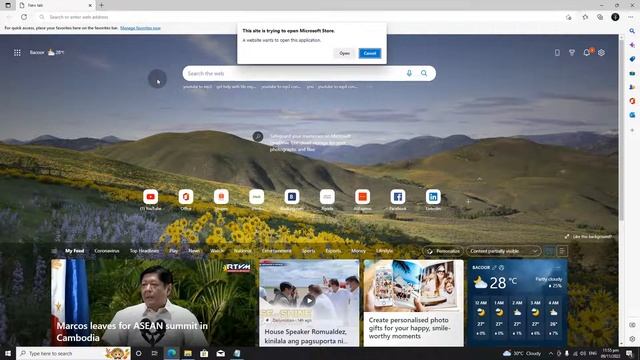This screenshot has height=360, width=640.
Task: Open the Action Center notification icon
Action: pos(629,353)
